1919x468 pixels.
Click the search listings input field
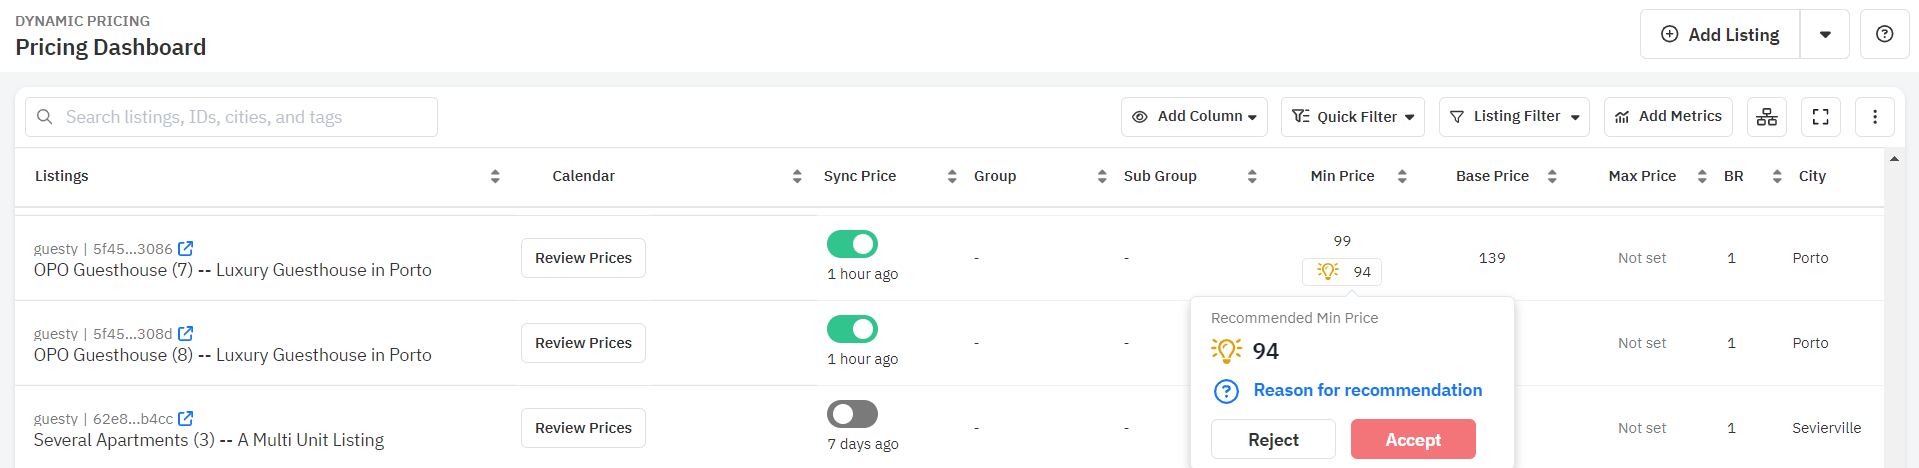pos(231,117)
